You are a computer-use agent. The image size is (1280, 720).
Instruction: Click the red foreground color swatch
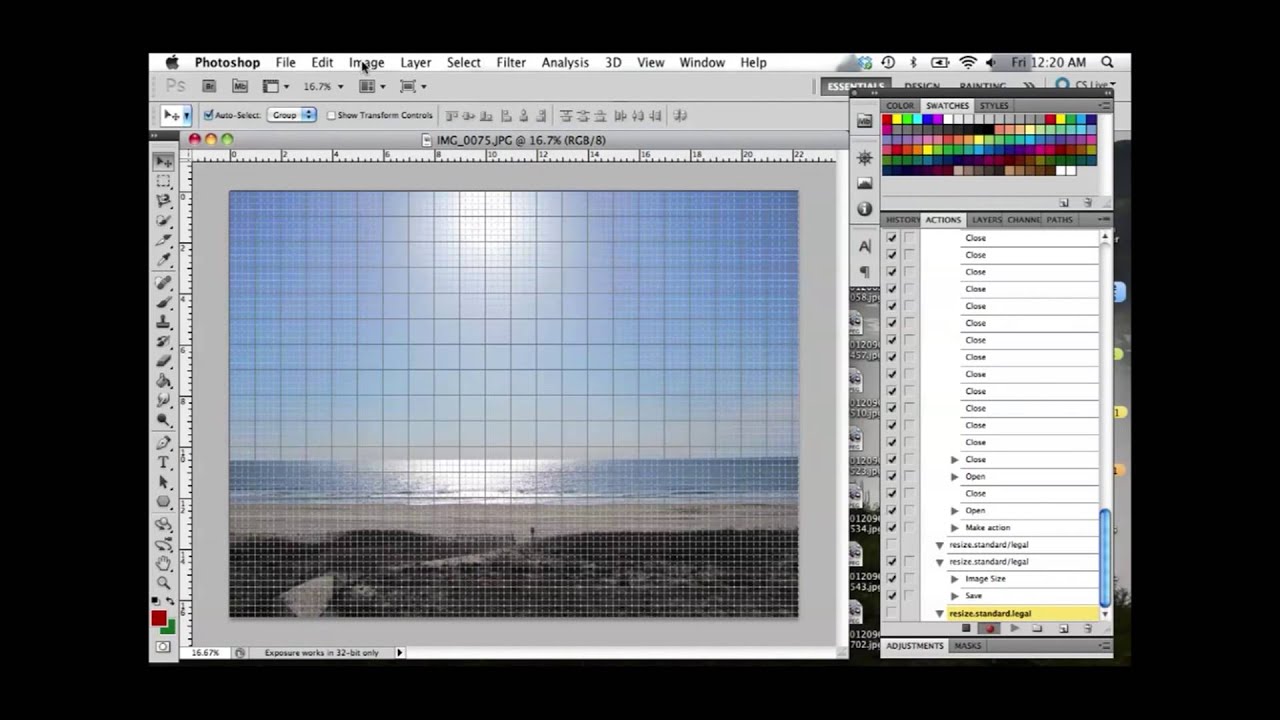point(158,618)
